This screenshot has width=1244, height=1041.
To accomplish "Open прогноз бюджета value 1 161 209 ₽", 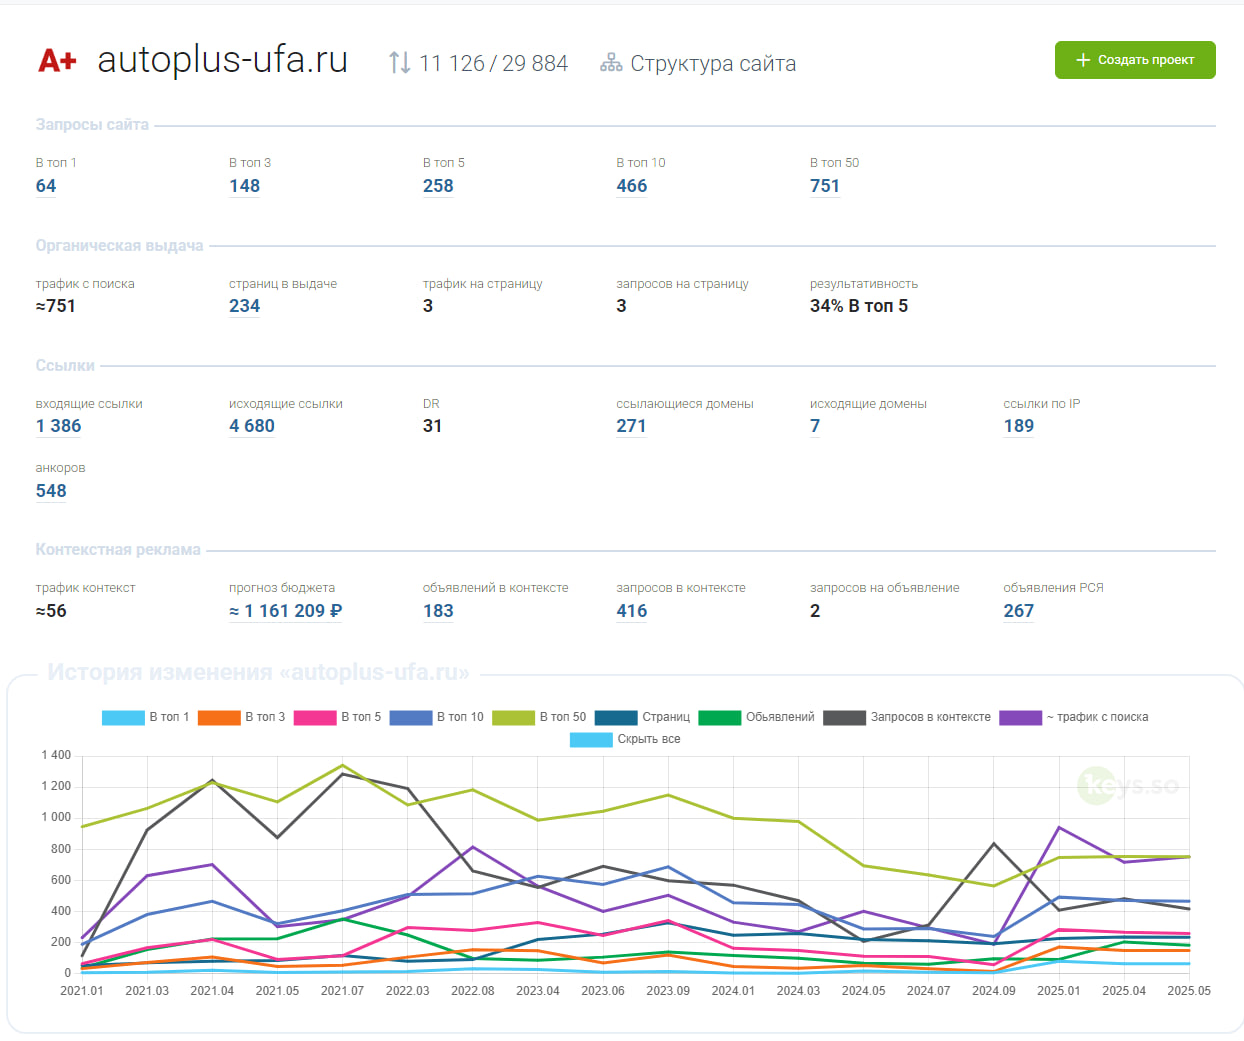I will click(x=286, y=611).
